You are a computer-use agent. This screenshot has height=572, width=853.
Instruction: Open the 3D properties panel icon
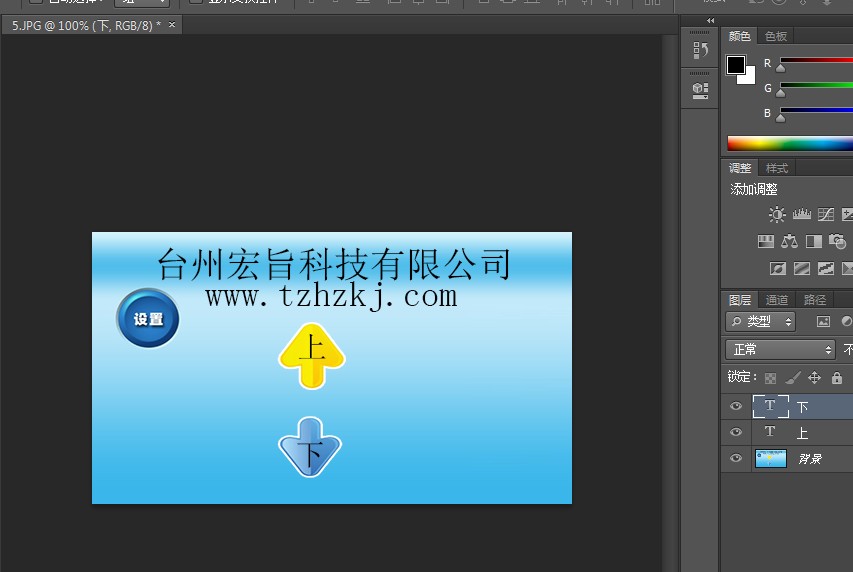pyautogui.click(x=700, y=90)
